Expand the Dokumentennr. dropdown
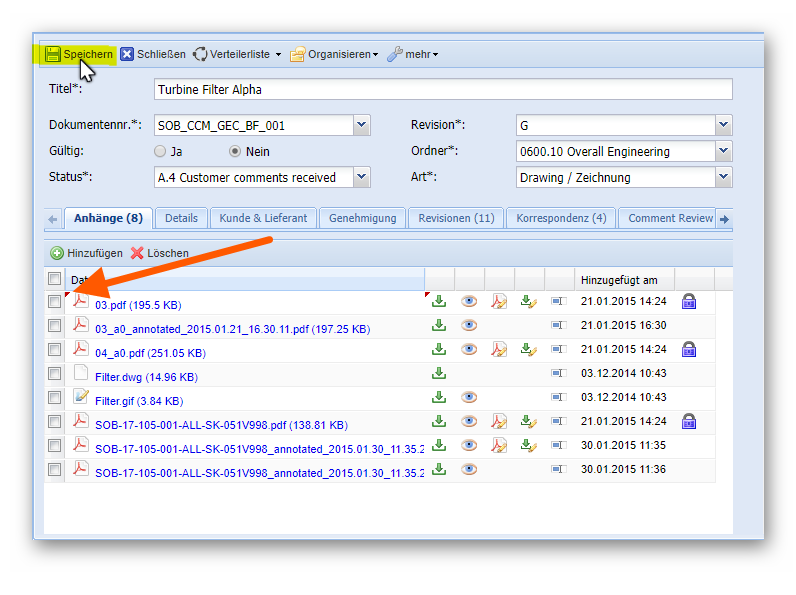This screenshot has height=595, width=796. 361,125
